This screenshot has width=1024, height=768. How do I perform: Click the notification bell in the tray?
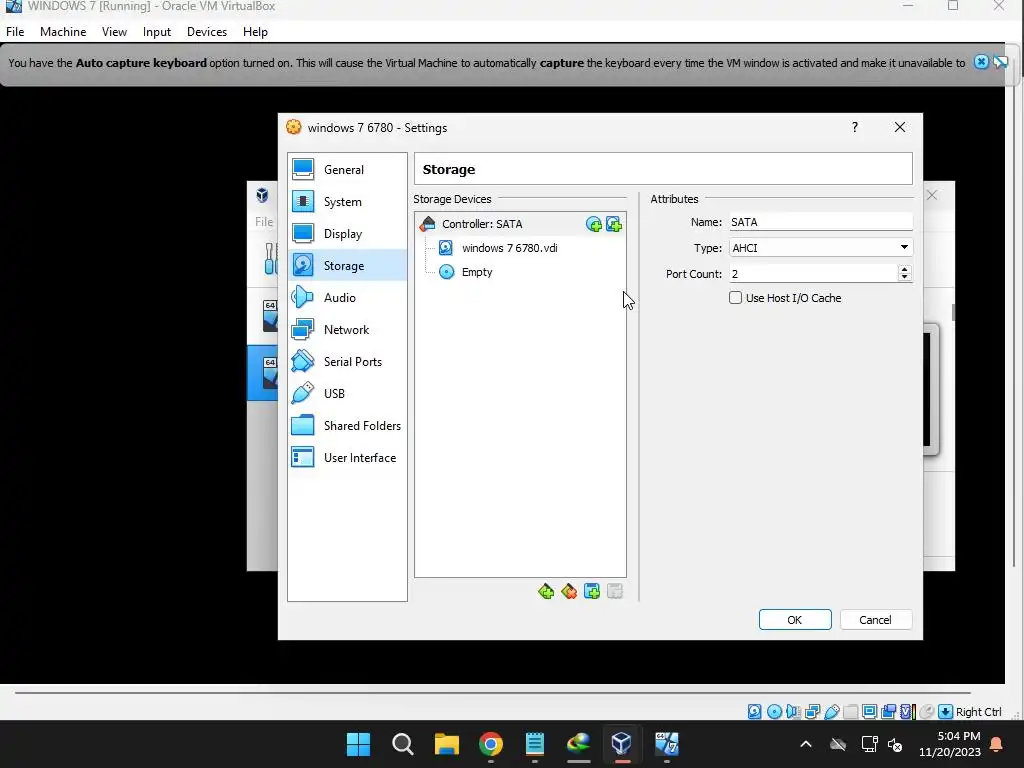pyautogui.click(x=997, y=744)
